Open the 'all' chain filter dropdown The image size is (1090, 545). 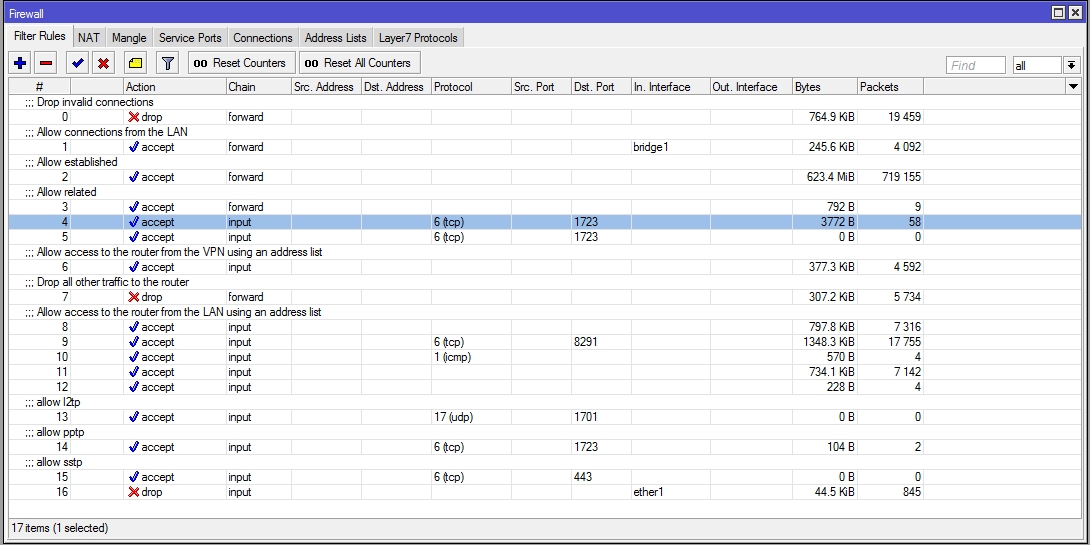1036,65
